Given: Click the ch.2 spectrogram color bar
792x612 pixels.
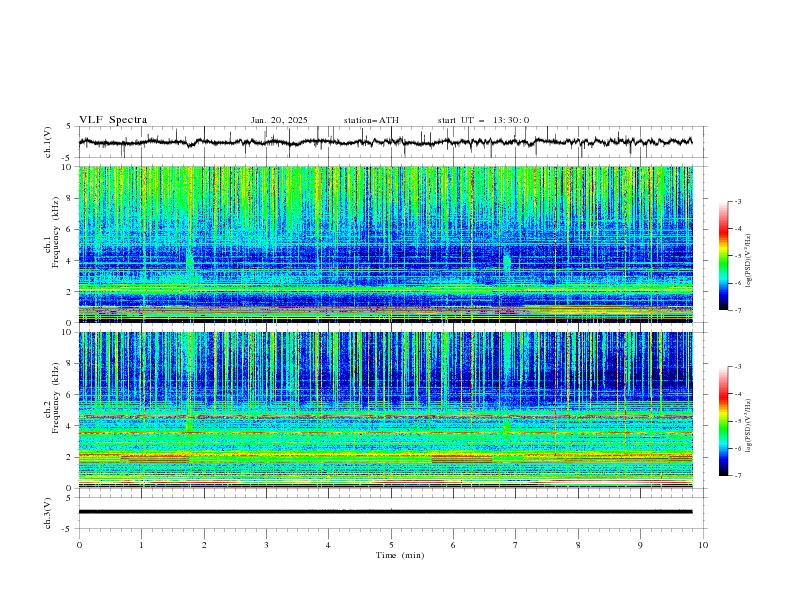Looking at the screenshot, I should tap(723, 421).
